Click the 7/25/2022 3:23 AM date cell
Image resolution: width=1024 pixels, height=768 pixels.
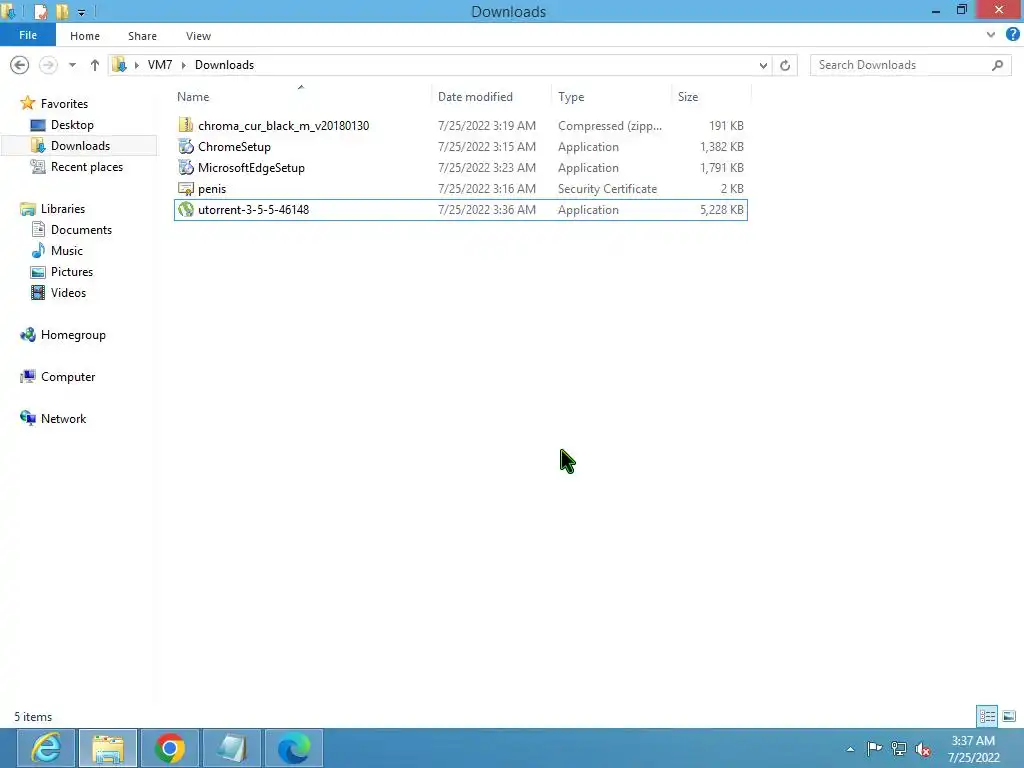[487, 168]
